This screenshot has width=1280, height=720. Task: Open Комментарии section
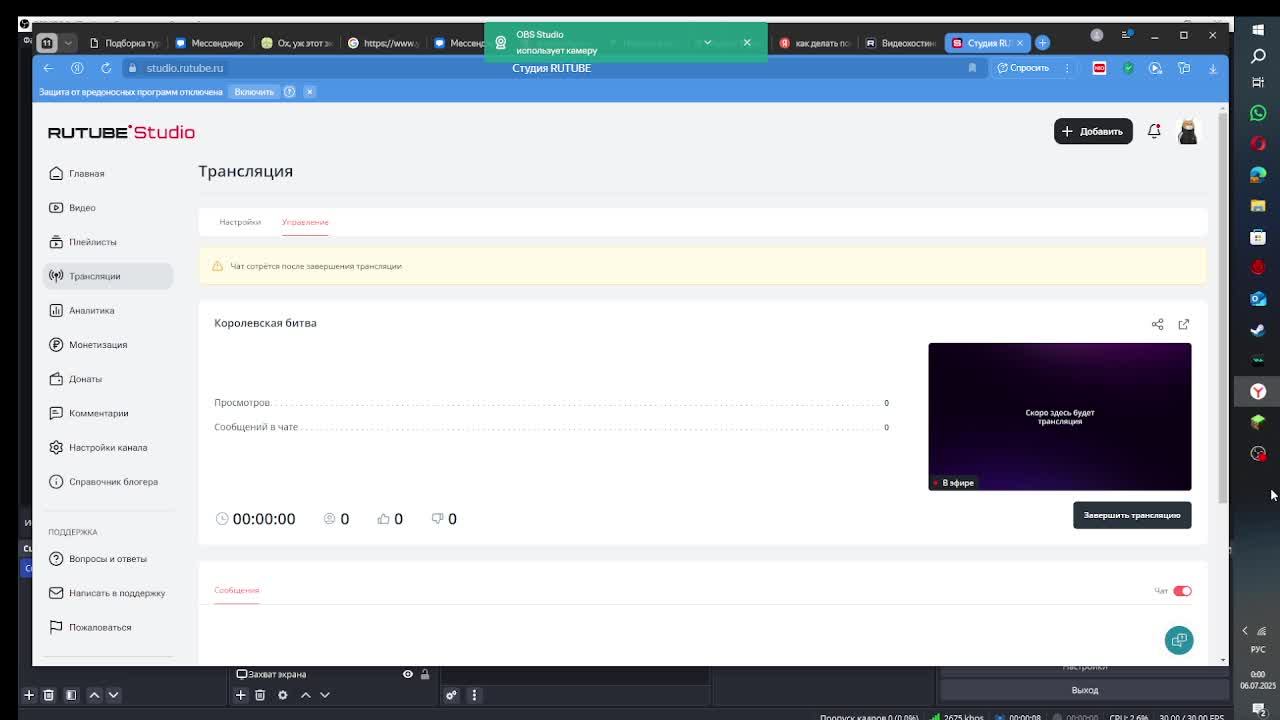pyautogui.click(x=108, y=413)
